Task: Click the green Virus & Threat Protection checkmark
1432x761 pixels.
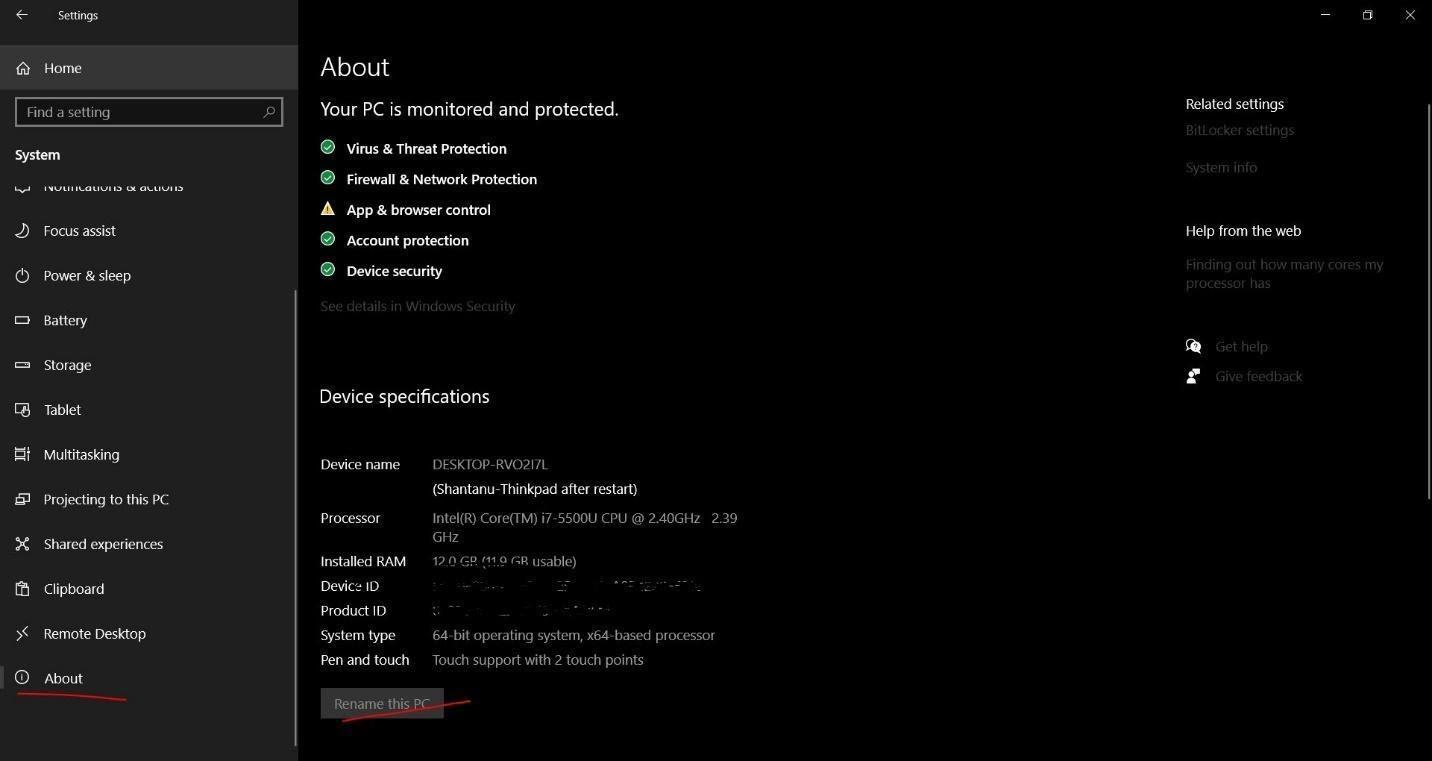Action: pos(328,147)
